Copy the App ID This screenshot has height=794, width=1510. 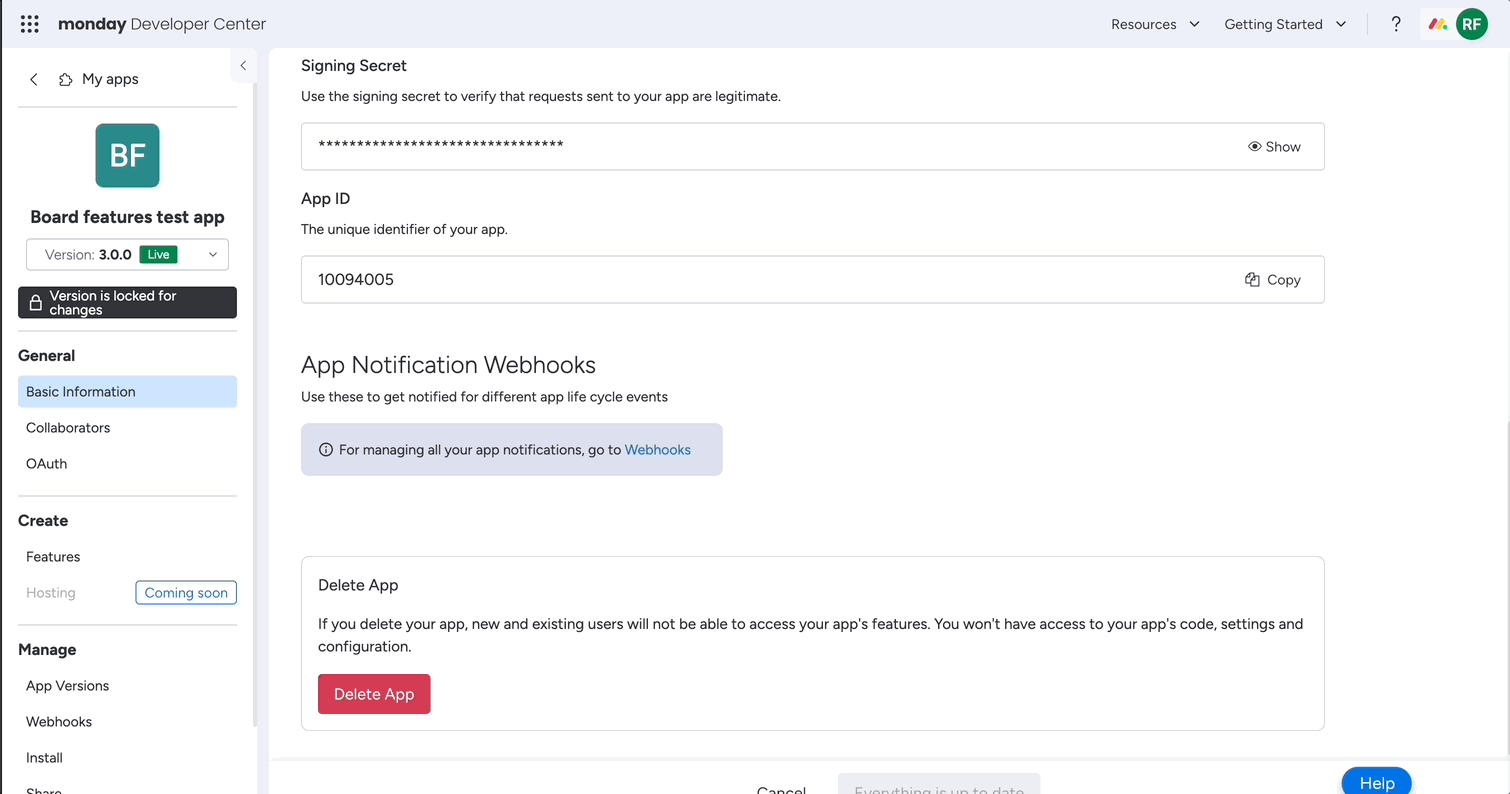pos(1273,279)
